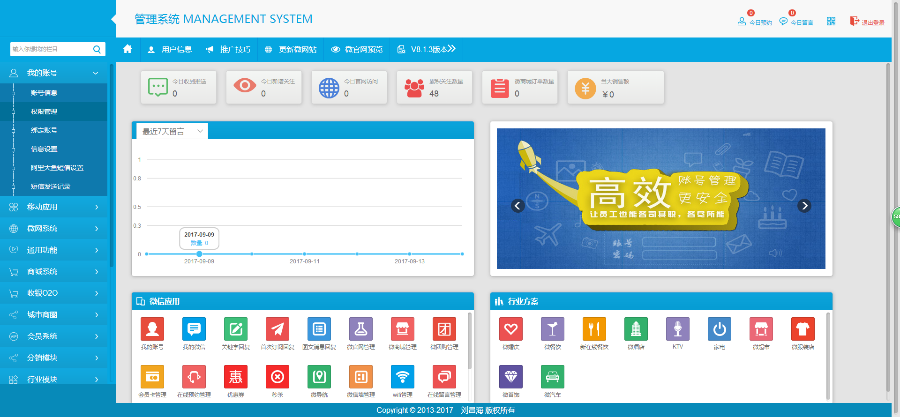Click the logout link in the header

point(867,21)
